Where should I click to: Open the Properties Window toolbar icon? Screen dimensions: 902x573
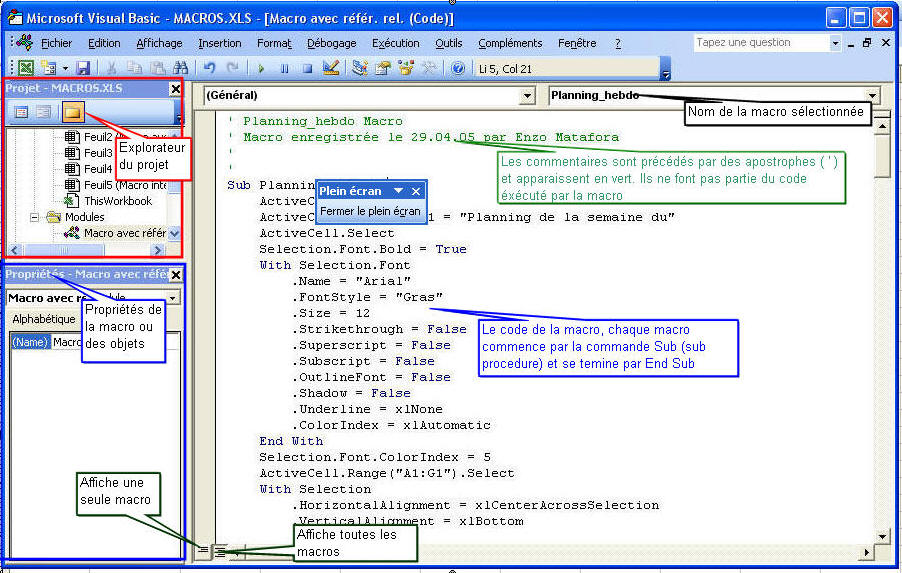coord(383,68)
